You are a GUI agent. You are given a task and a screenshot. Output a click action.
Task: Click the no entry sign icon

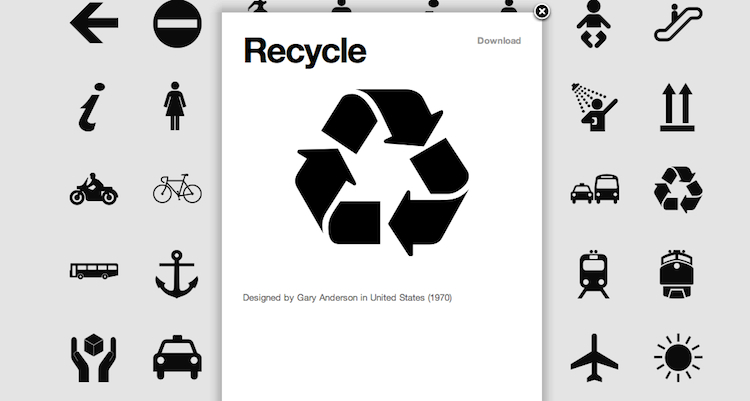tap(177, 24)
